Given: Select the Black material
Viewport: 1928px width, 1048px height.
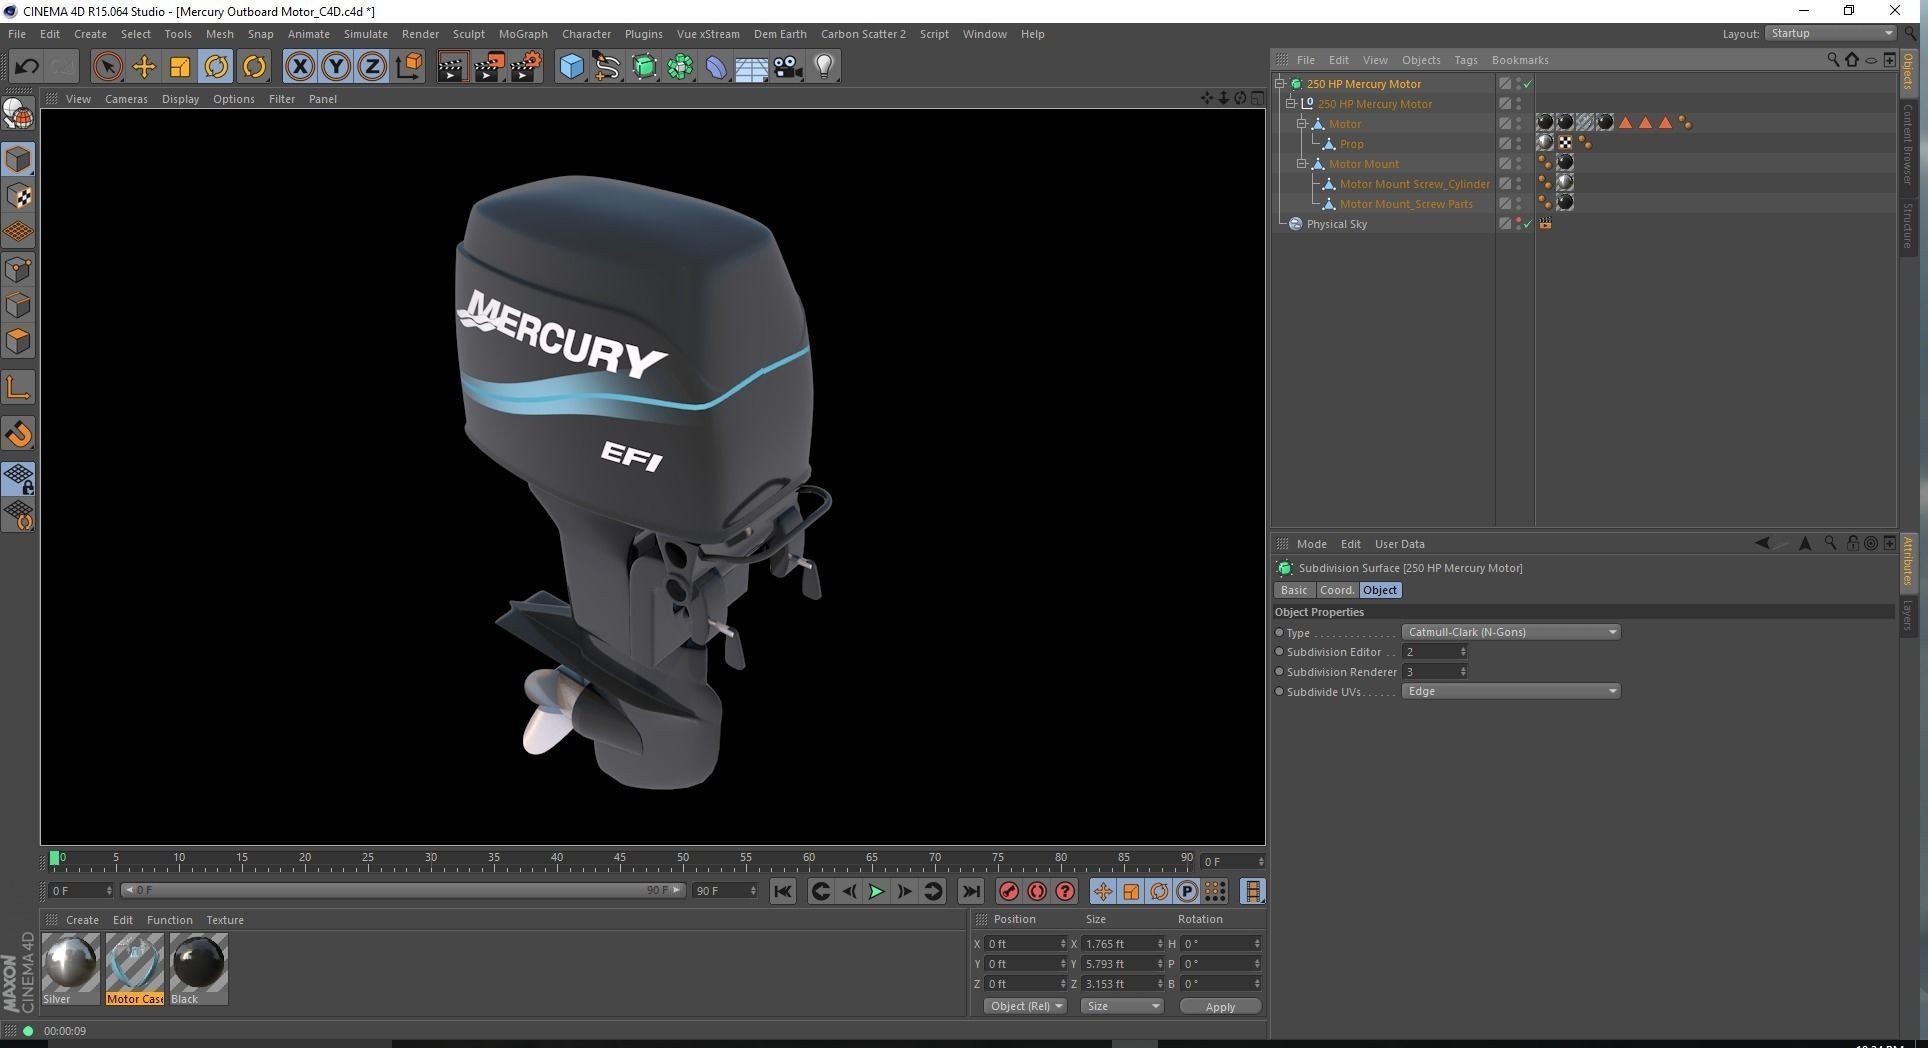Looking at the screenshot, I should (x=199, y=969).
